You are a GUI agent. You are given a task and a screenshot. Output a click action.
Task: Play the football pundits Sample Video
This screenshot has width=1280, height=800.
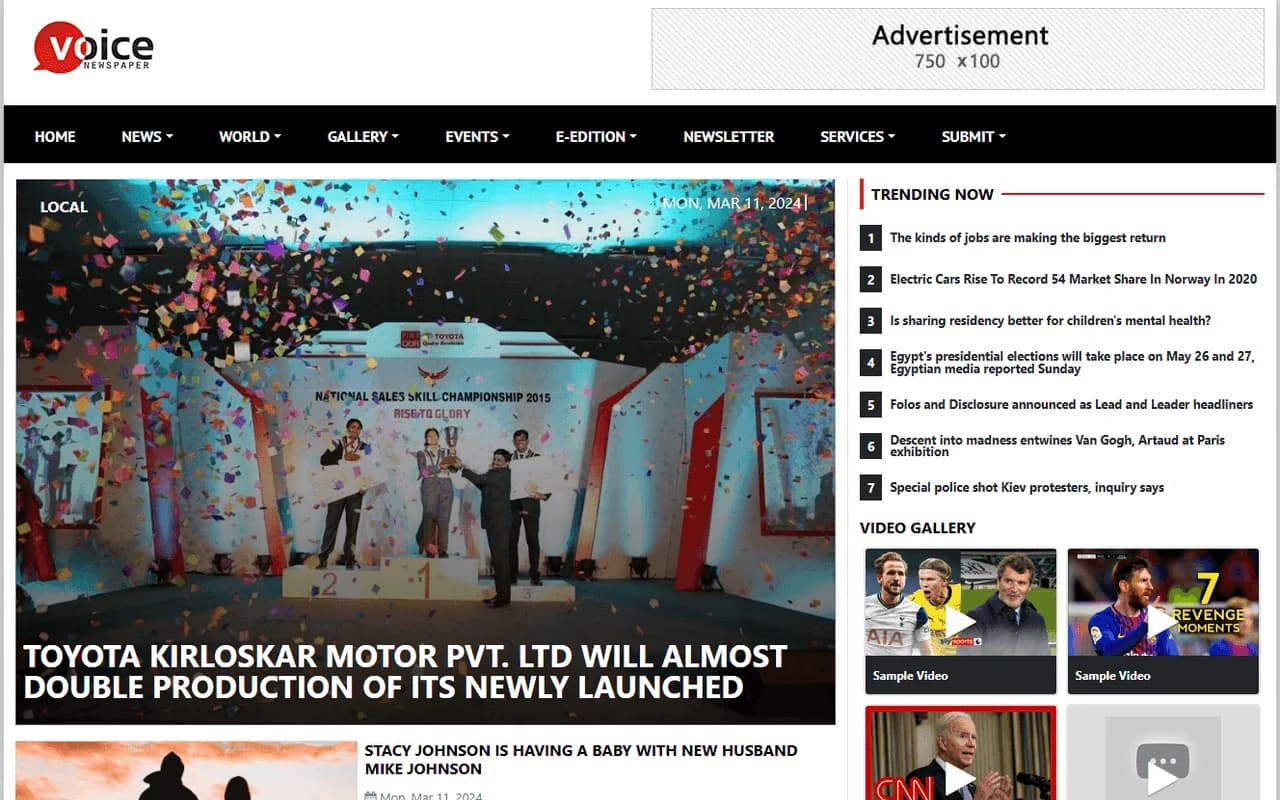959,601
